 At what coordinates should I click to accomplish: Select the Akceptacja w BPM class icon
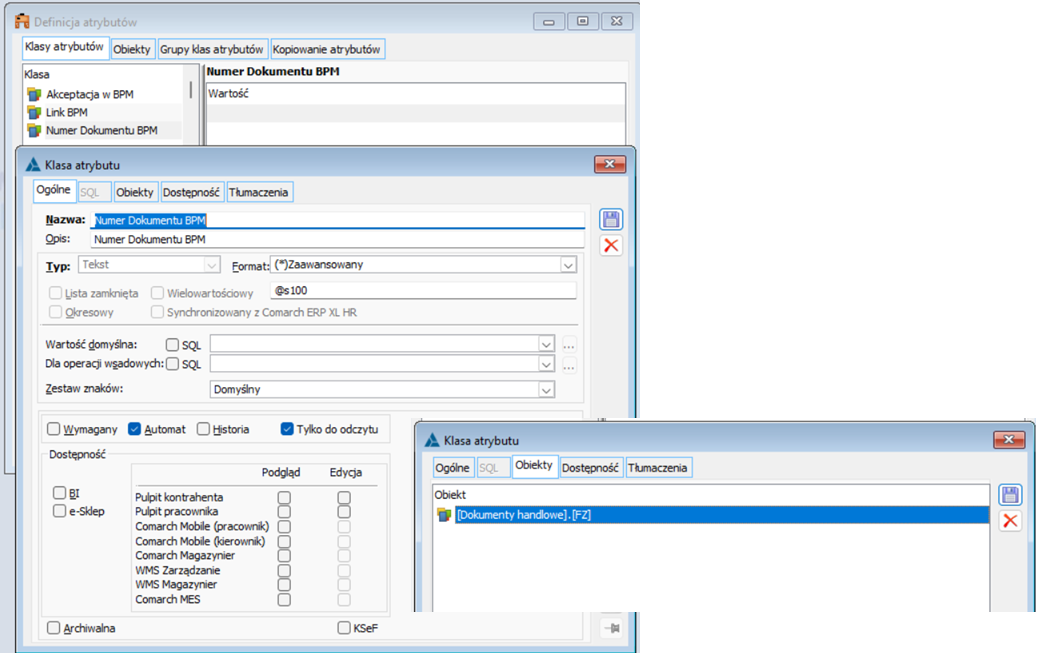point(34,94)
